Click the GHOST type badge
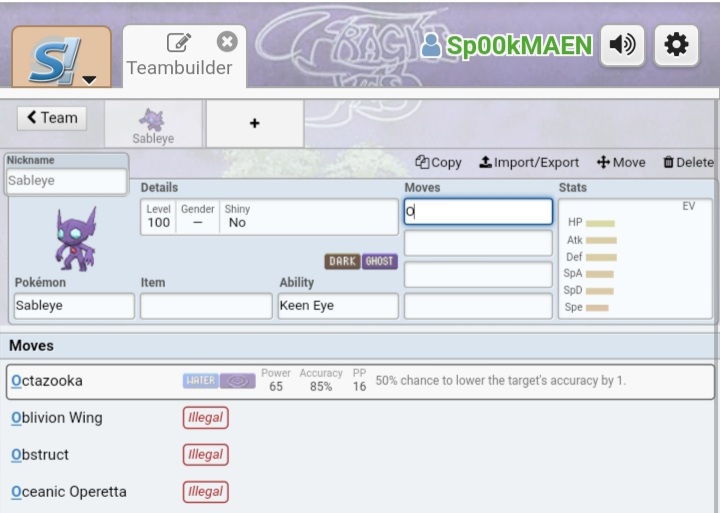Image resolution: width=720 pixels, height=513 pixels. 379,261
